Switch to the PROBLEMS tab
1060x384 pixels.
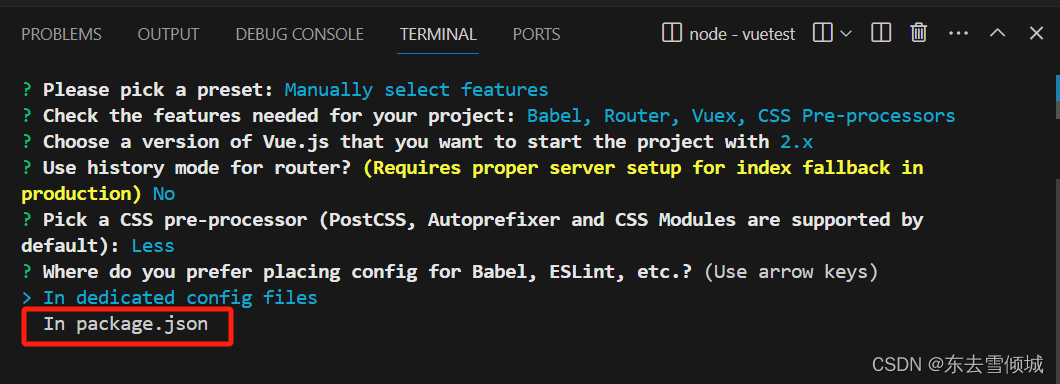point(62,34)
